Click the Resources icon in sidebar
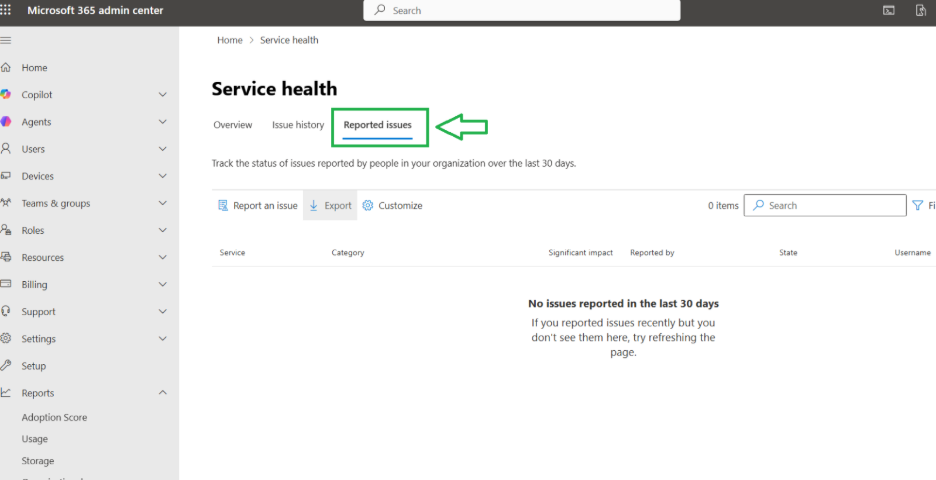The height and width of the screenshot is (480, 936). [x=5, y=257]
